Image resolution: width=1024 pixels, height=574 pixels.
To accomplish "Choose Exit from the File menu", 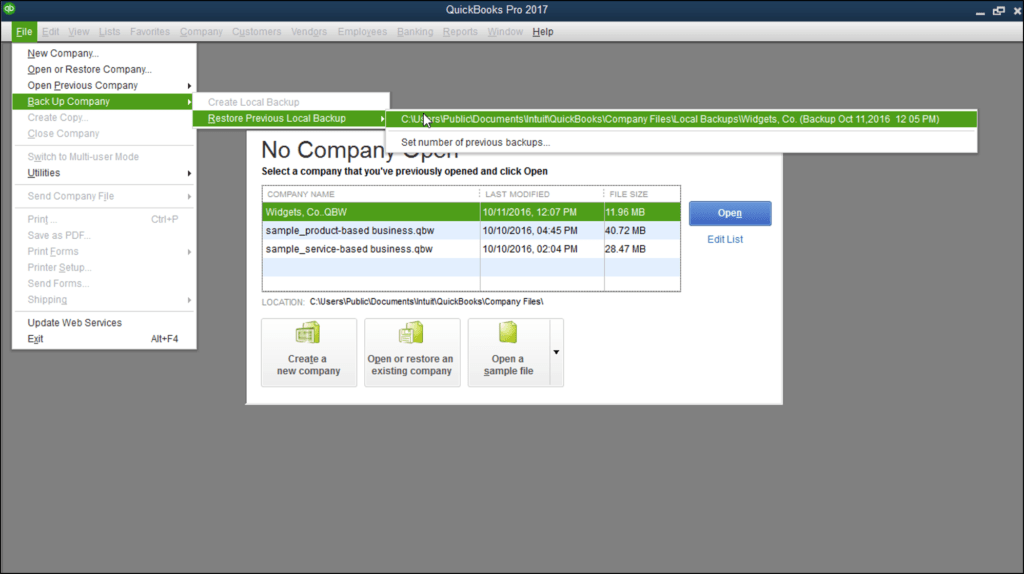I will (x=104, y=339).
